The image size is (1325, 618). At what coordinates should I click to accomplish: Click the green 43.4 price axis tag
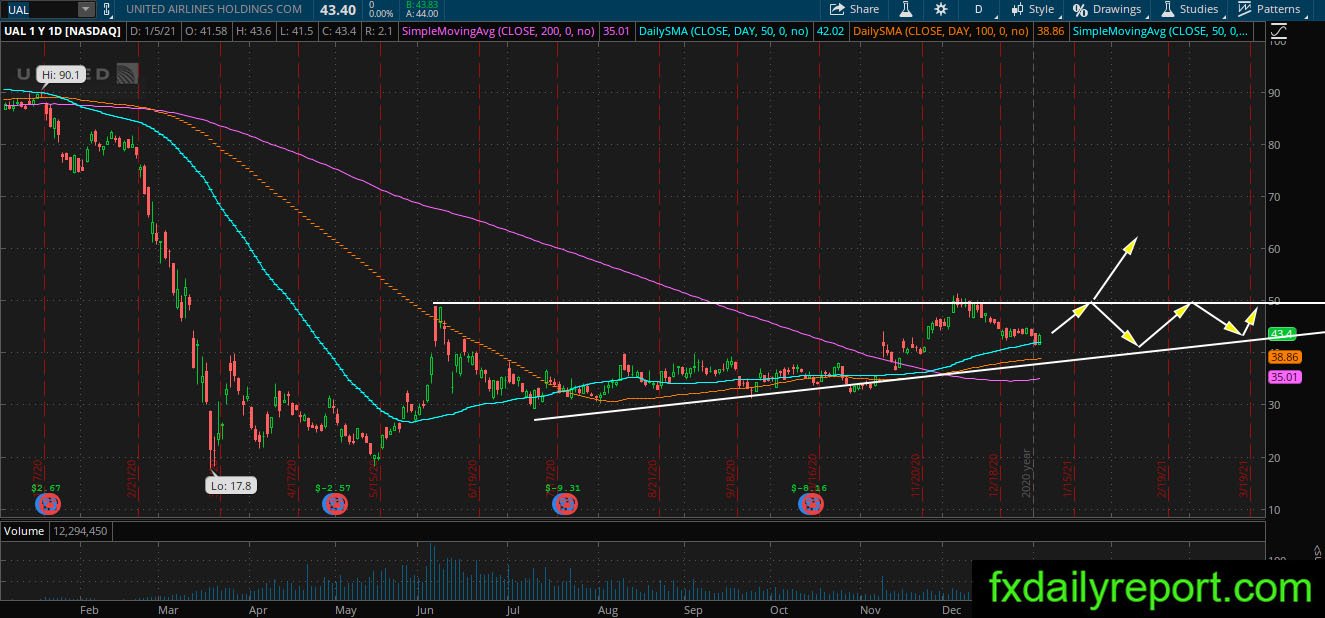[1281, 333]
